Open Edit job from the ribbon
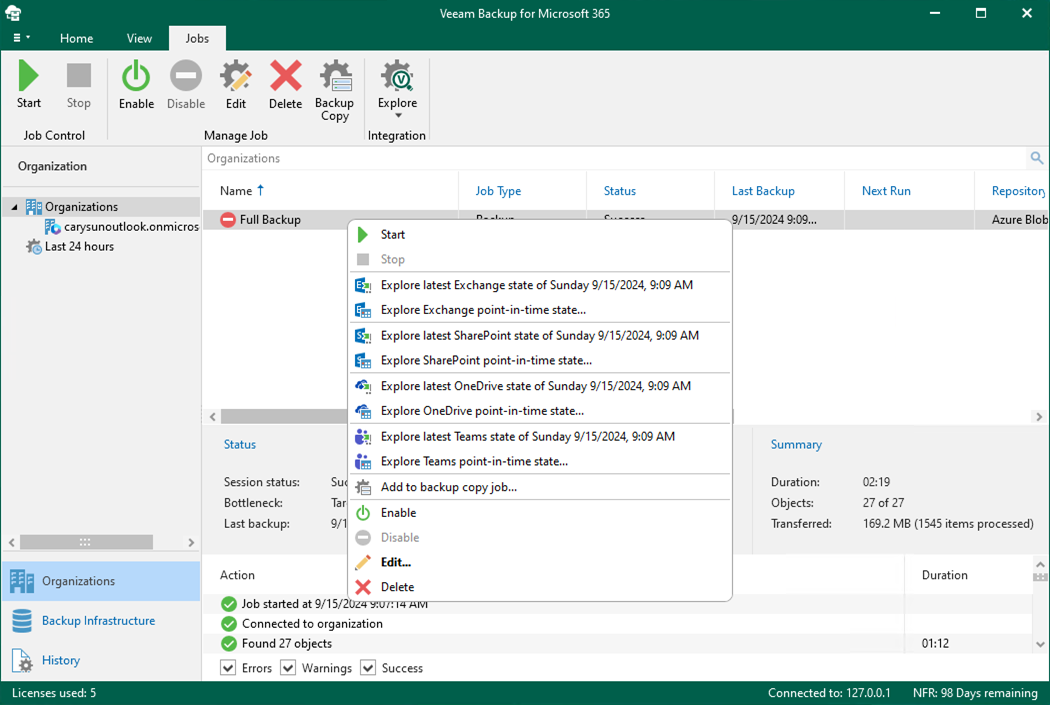Screen dimensions: 1050x705 236,84
